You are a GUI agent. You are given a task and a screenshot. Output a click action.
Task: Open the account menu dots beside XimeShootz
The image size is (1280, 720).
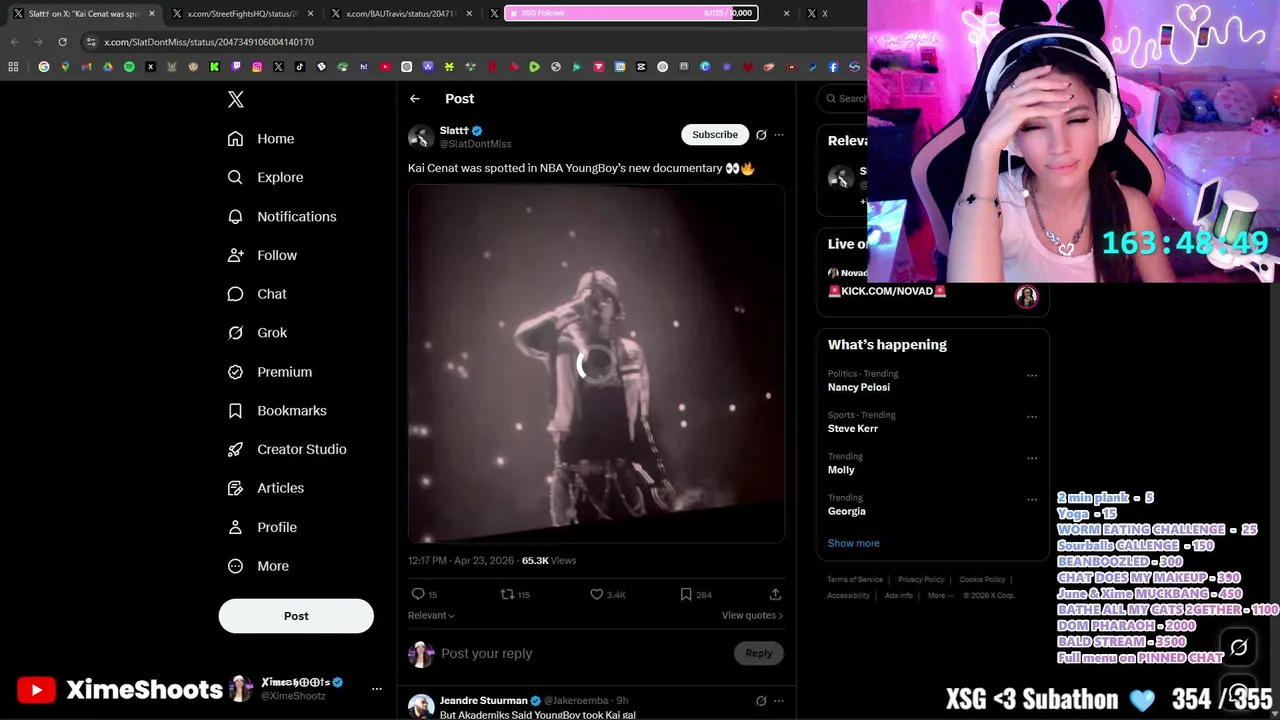click(377, 689)
